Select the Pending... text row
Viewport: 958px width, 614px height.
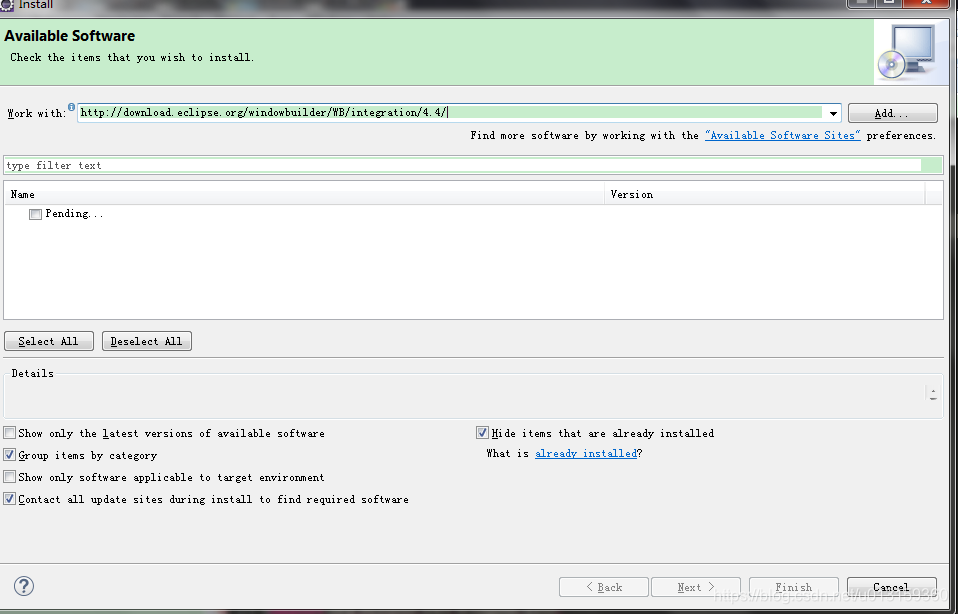(x=75, y=213)
